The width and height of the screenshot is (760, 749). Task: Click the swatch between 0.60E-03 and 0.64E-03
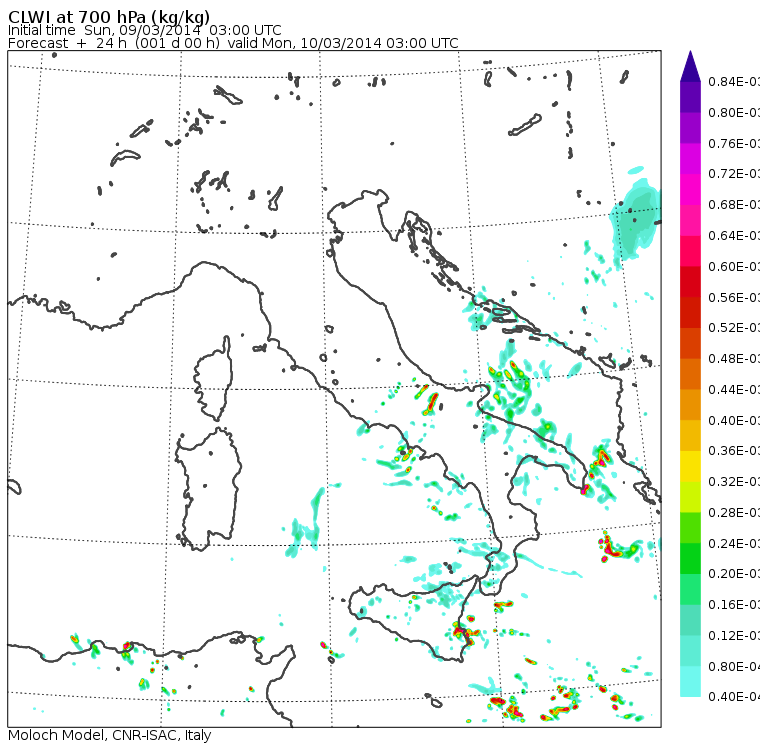(690, 251)
